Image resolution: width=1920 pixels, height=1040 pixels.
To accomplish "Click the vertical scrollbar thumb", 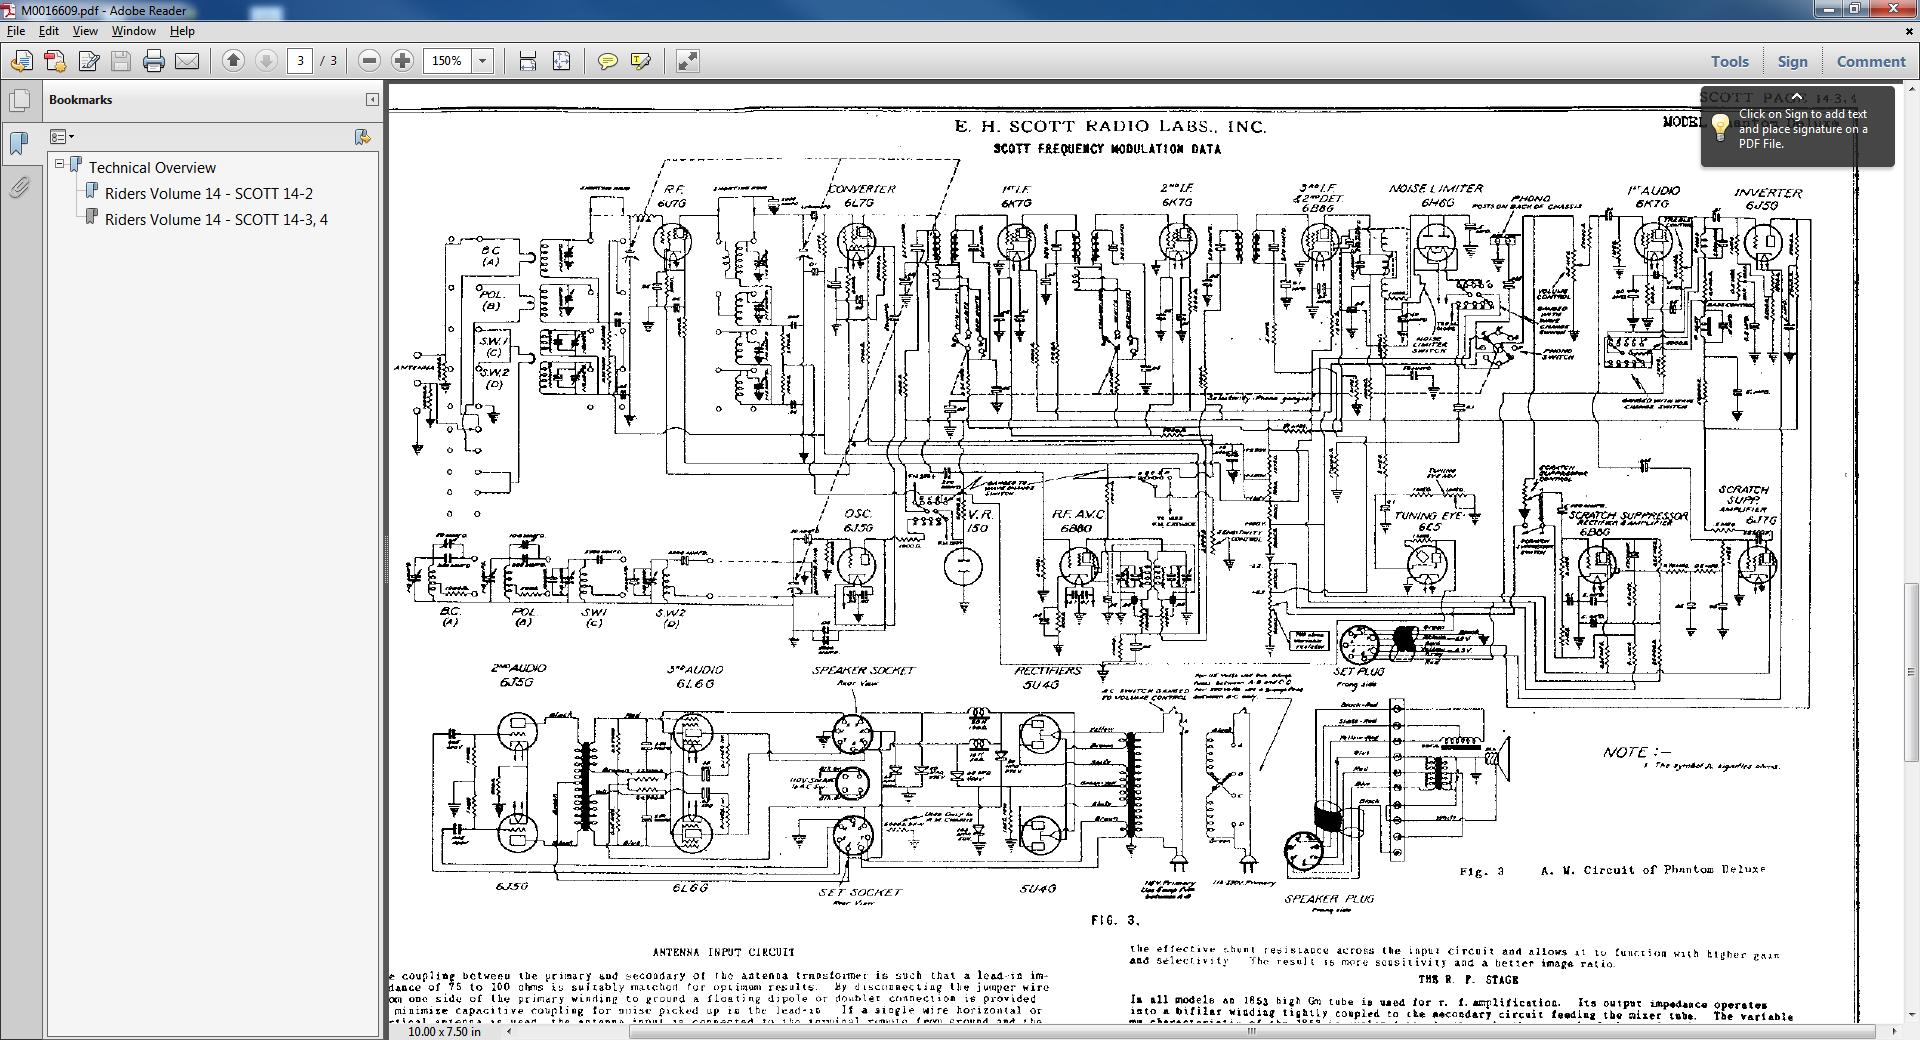I will tap(1912, 671).
